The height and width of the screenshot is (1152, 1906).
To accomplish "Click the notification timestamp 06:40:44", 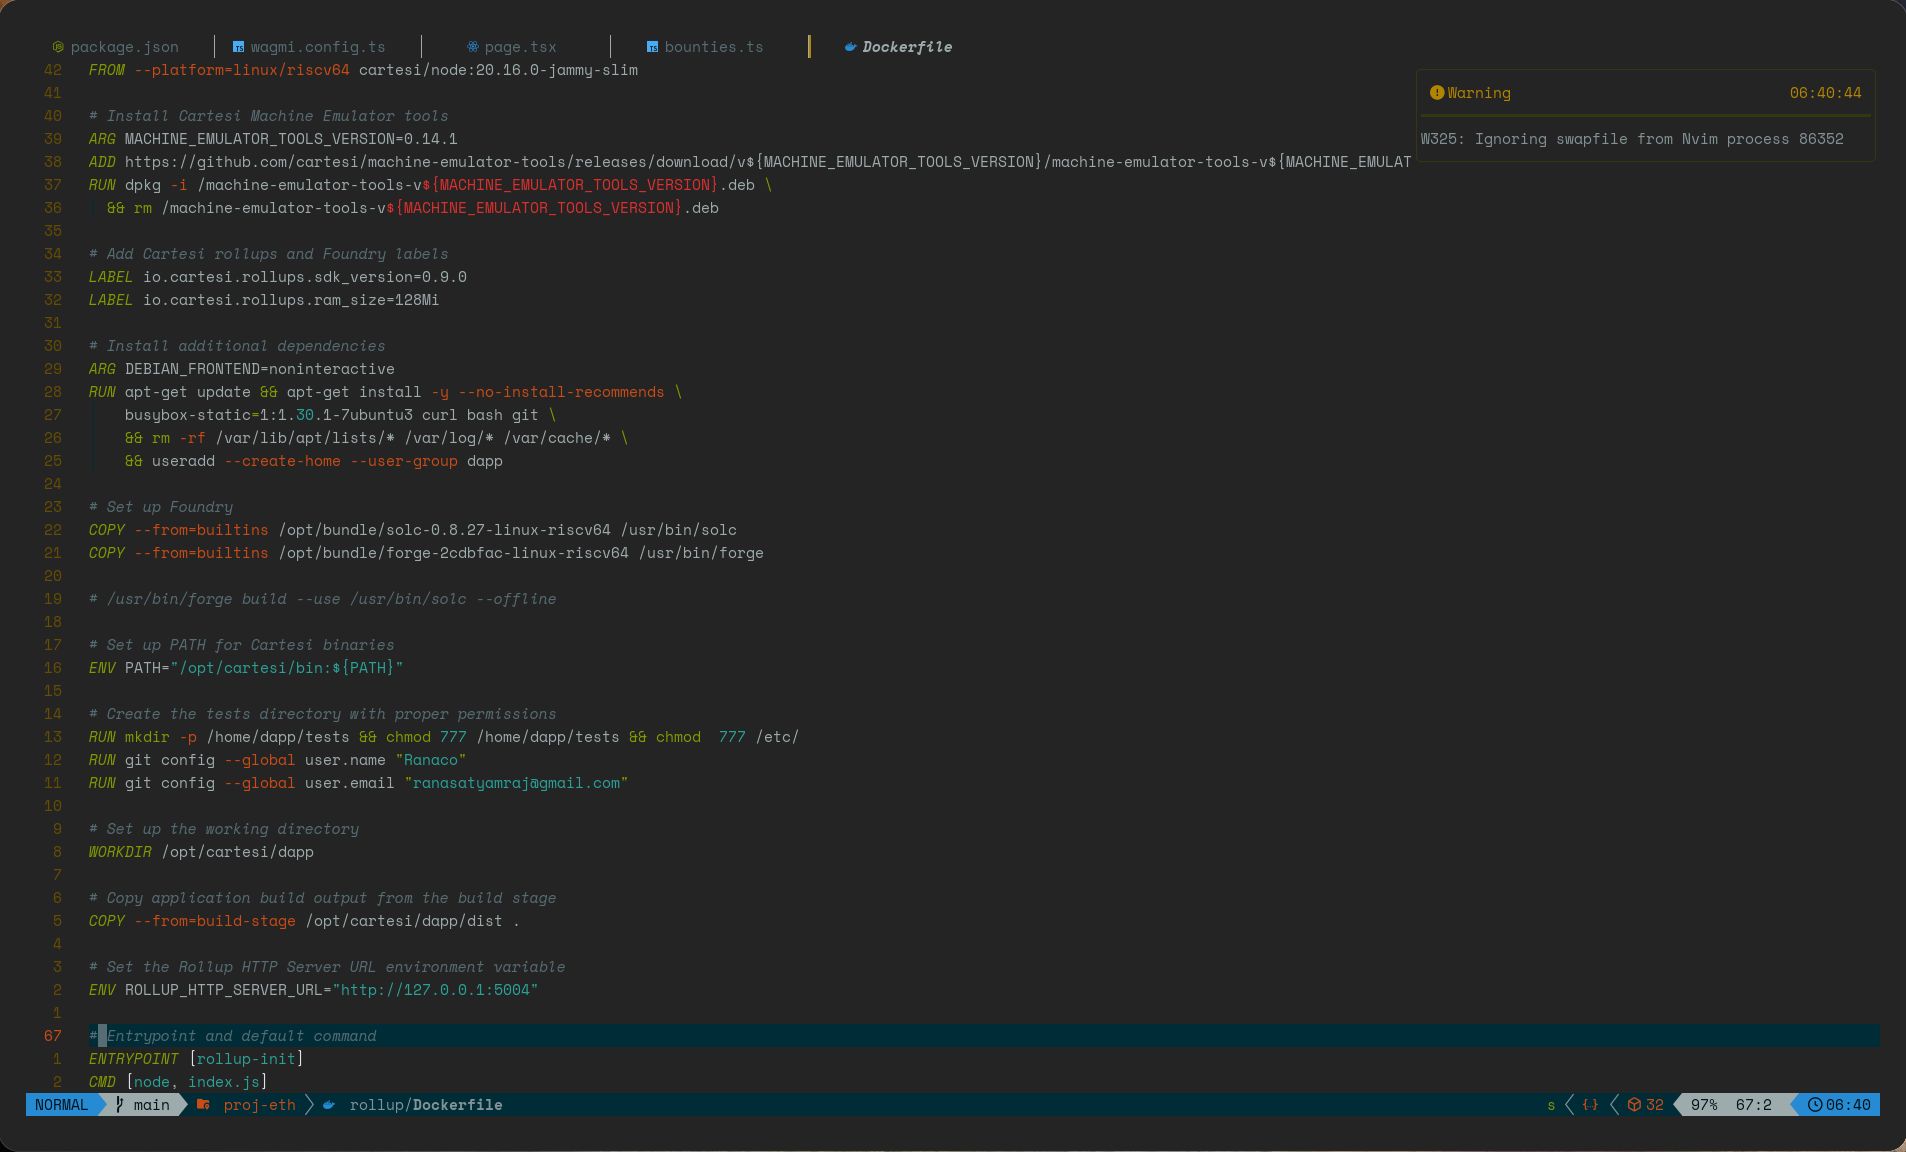I will coord(1825,93).
